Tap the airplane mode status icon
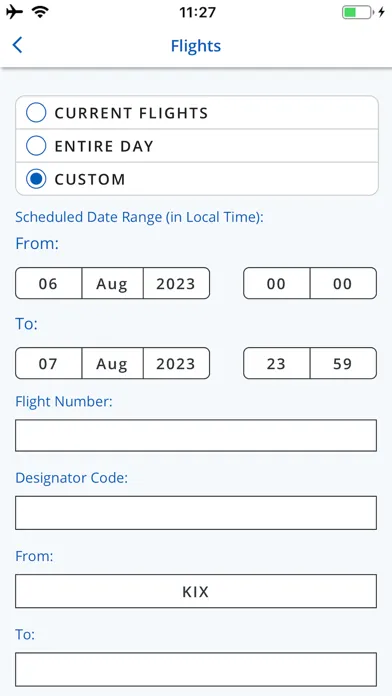 [15, 12]
